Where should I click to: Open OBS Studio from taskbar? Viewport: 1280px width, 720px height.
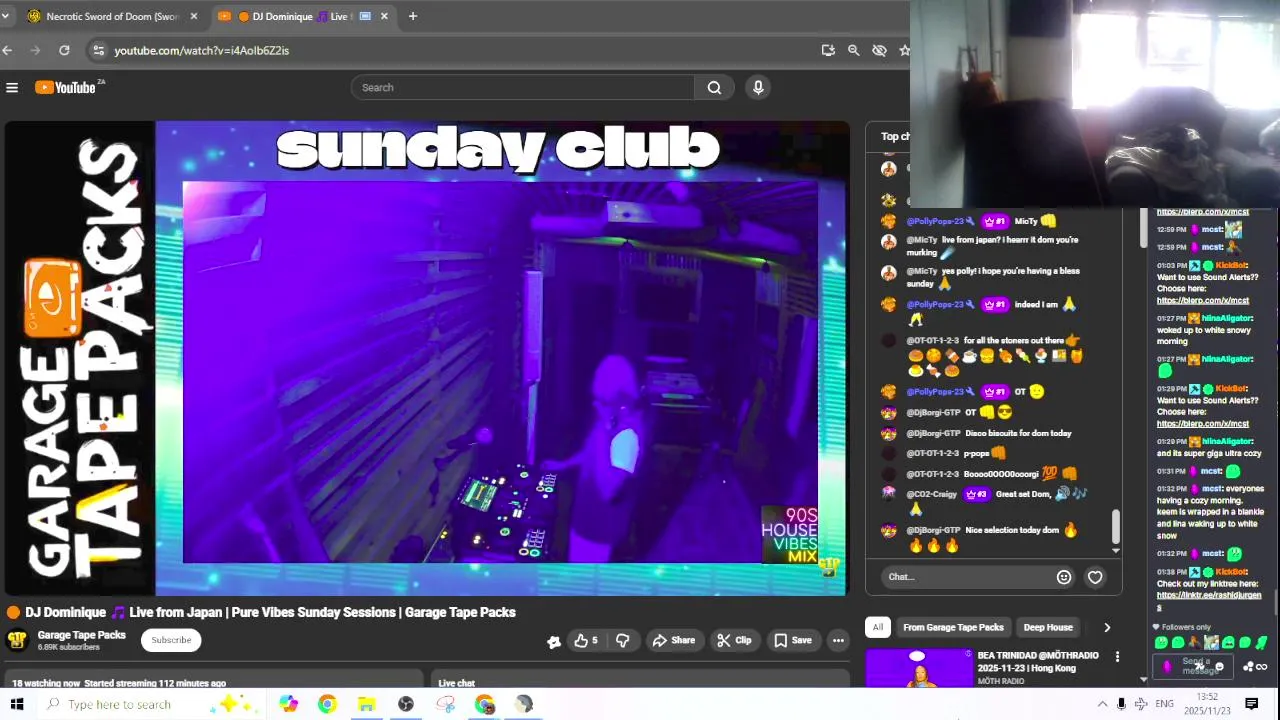tap(406, 704)
